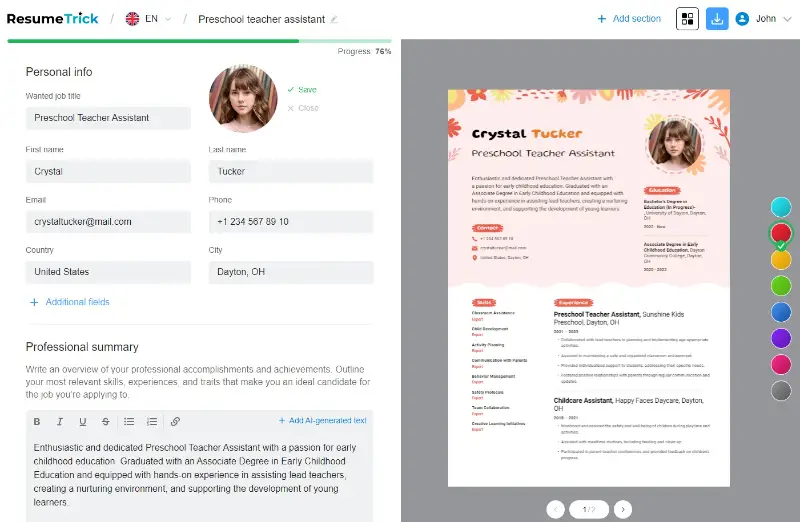
Task: Save the profile photo
Action: coord(302,90)
